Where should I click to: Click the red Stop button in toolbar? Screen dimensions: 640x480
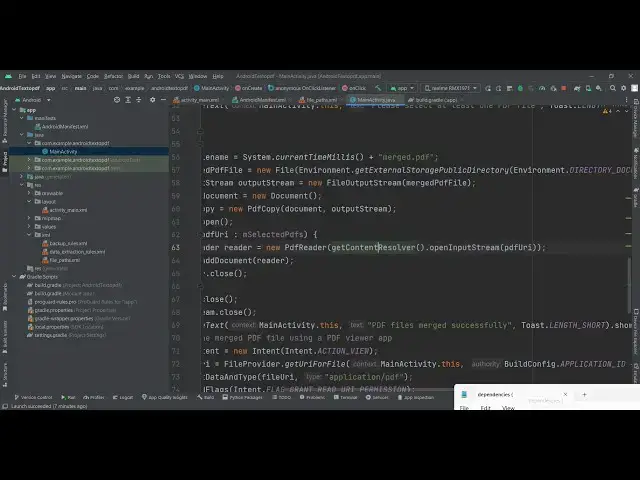[x=564, y=88]
